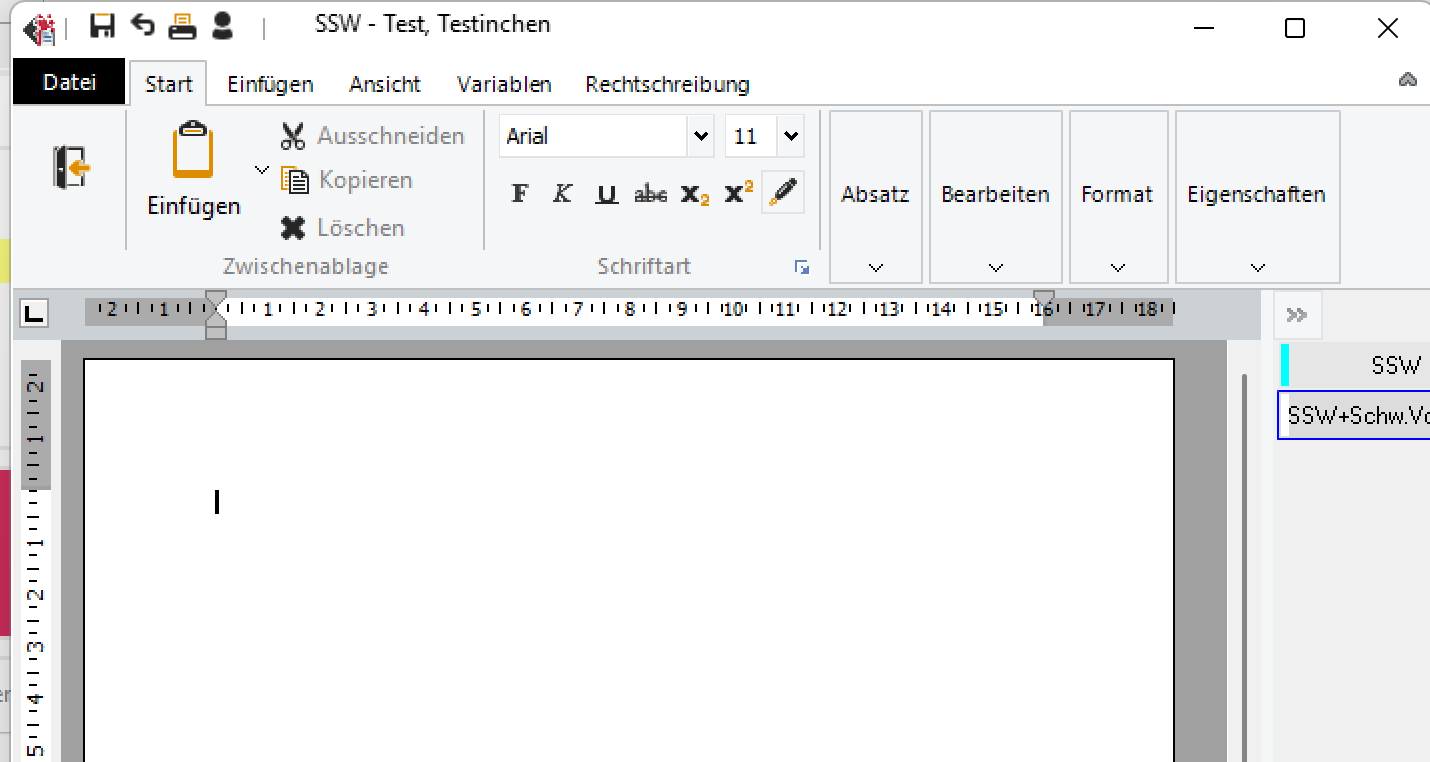Select the SSW+Schw.Vo entry in side panel
The height and width of the screenshot is (762, 1430).
tap(1355, 416)
